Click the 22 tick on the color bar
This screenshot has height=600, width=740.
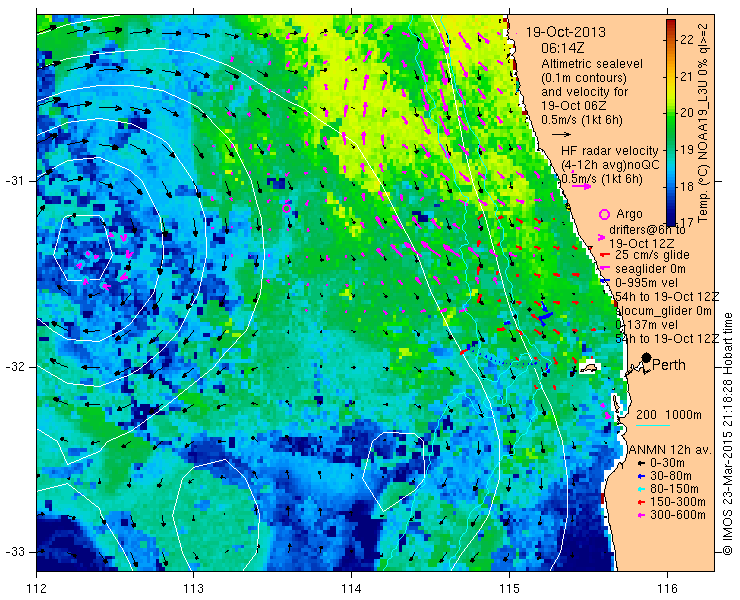click(x=687, y=40)
